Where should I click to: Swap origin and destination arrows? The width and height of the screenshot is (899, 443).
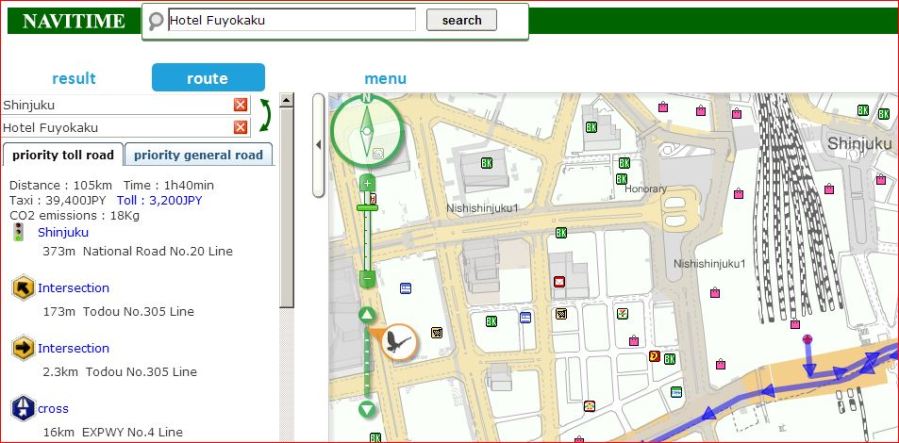(x=264, y=116)
